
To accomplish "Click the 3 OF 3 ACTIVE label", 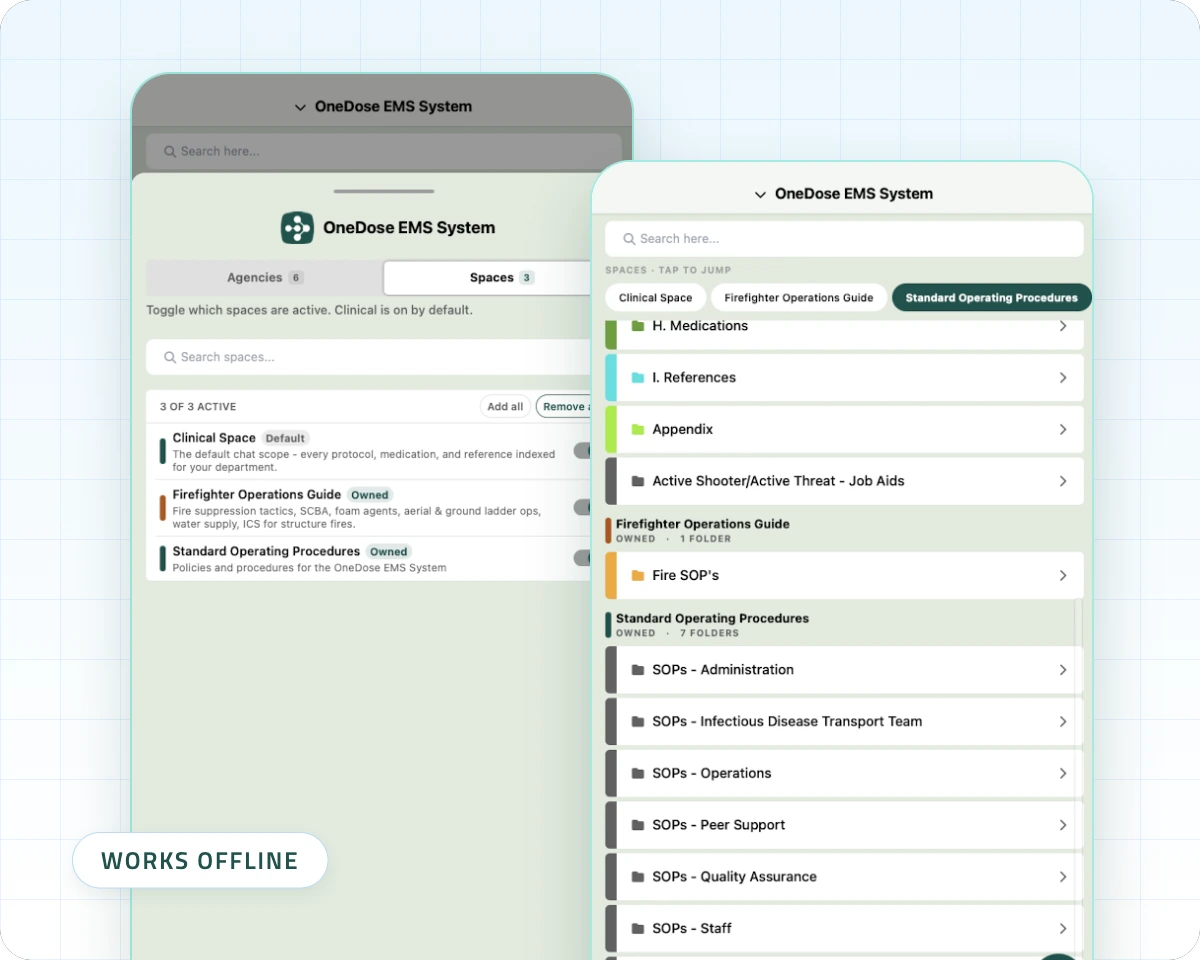I will click(x=198, y=407).
